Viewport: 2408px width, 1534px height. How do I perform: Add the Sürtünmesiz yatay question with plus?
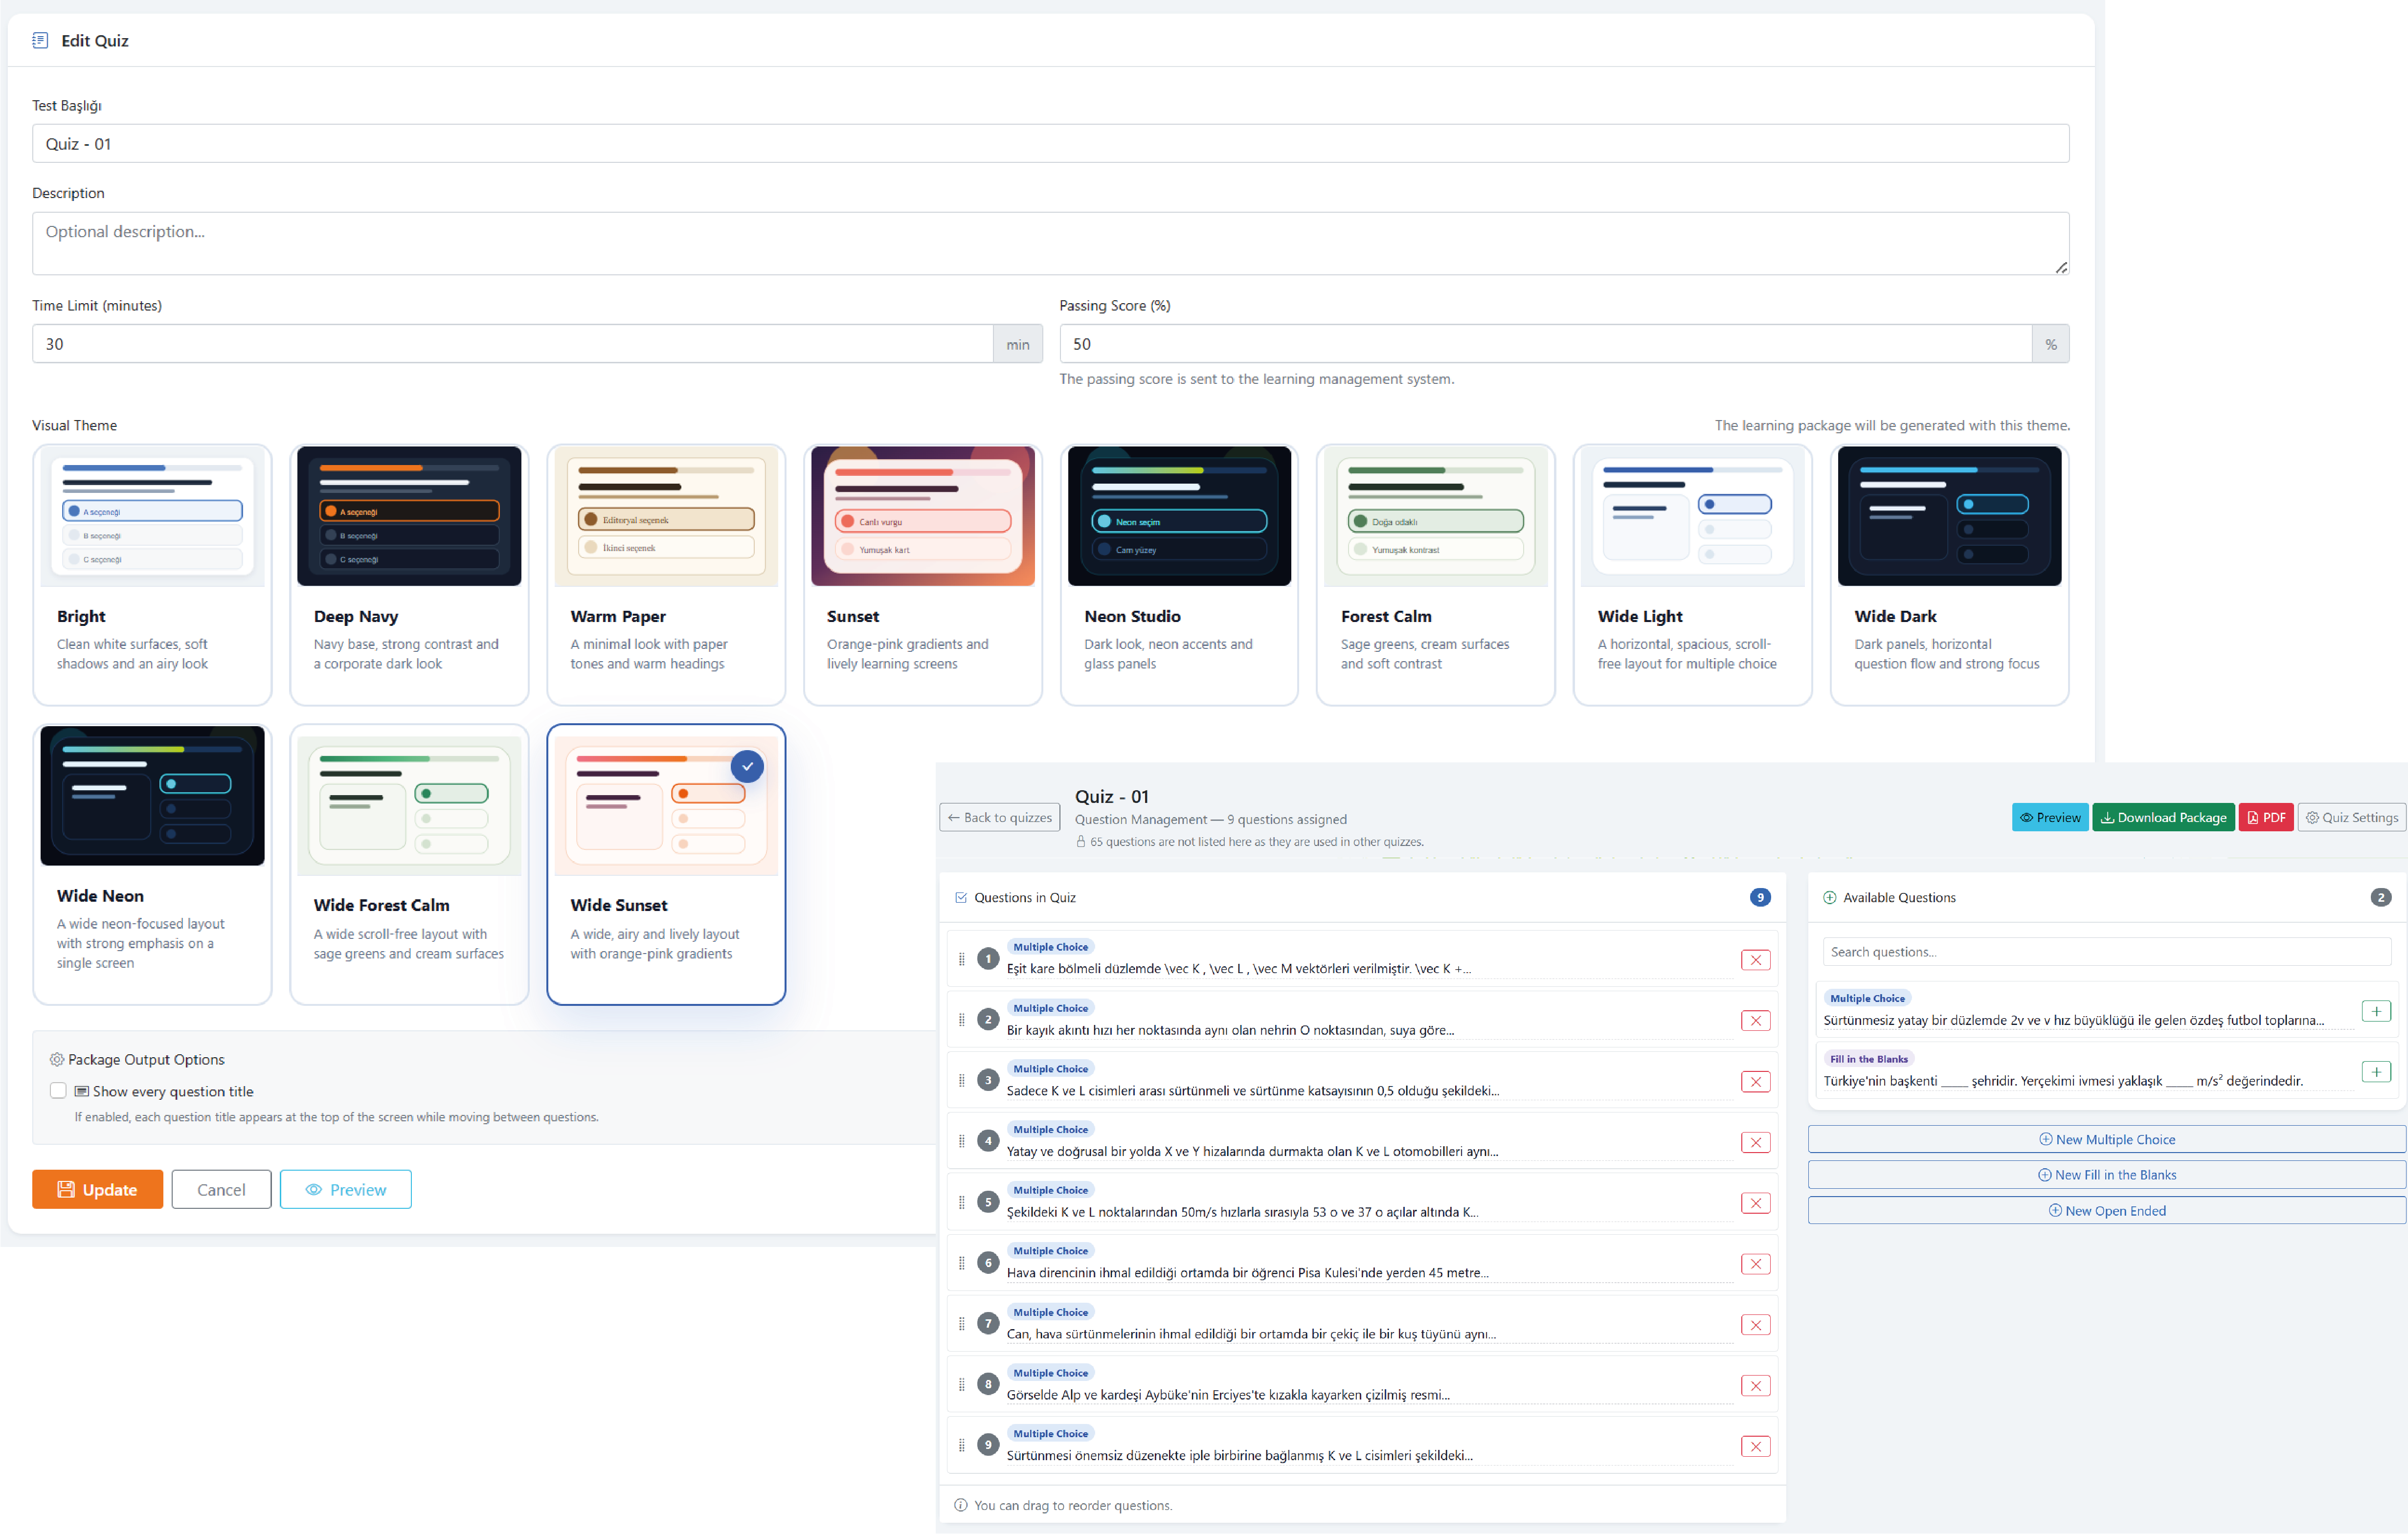coord(2375,1011)
